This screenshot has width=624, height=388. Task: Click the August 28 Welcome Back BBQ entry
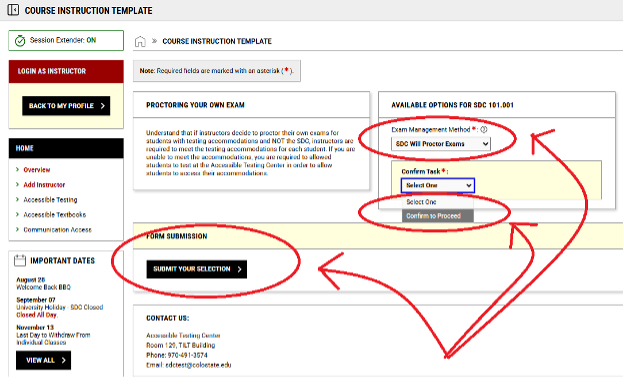[x=43, y=283]
